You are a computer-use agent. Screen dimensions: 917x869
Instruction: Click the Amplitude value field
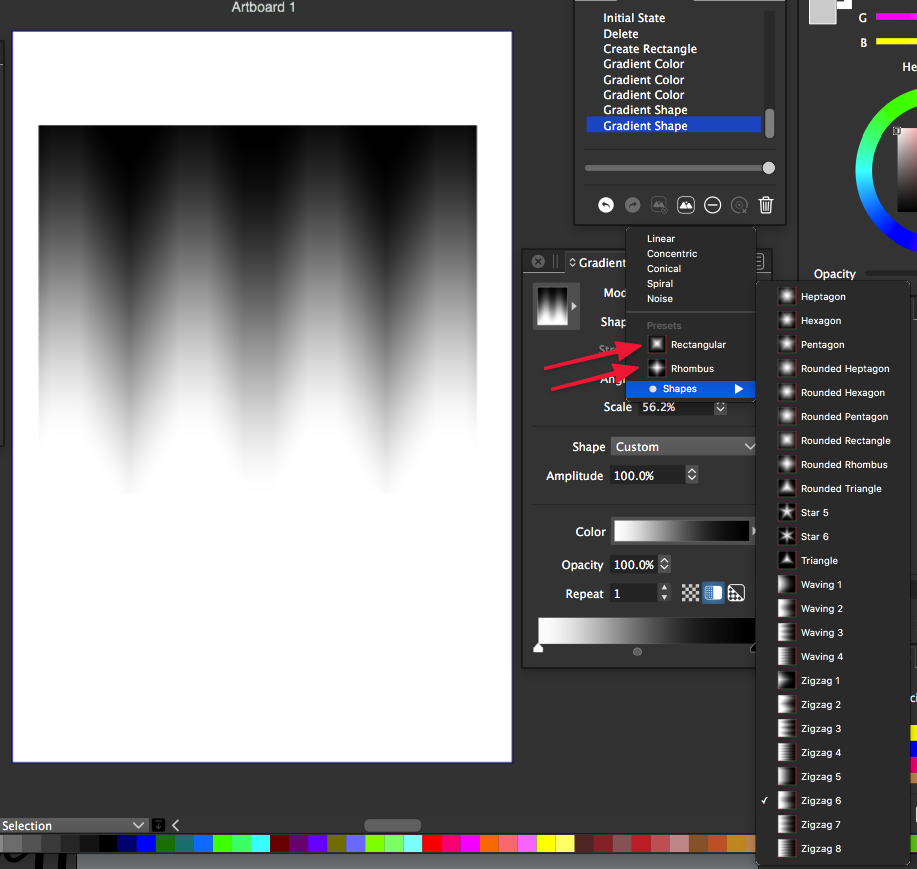click(x=645, y=476)
